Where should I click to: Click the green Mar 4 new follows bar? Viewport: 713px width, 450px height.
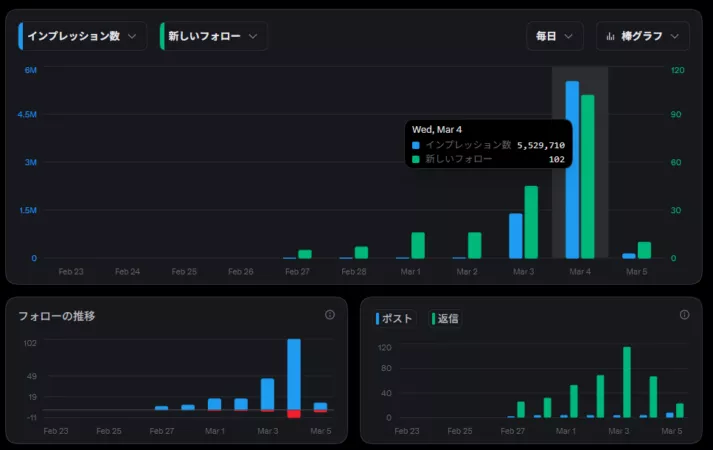(x=587, y=177)
